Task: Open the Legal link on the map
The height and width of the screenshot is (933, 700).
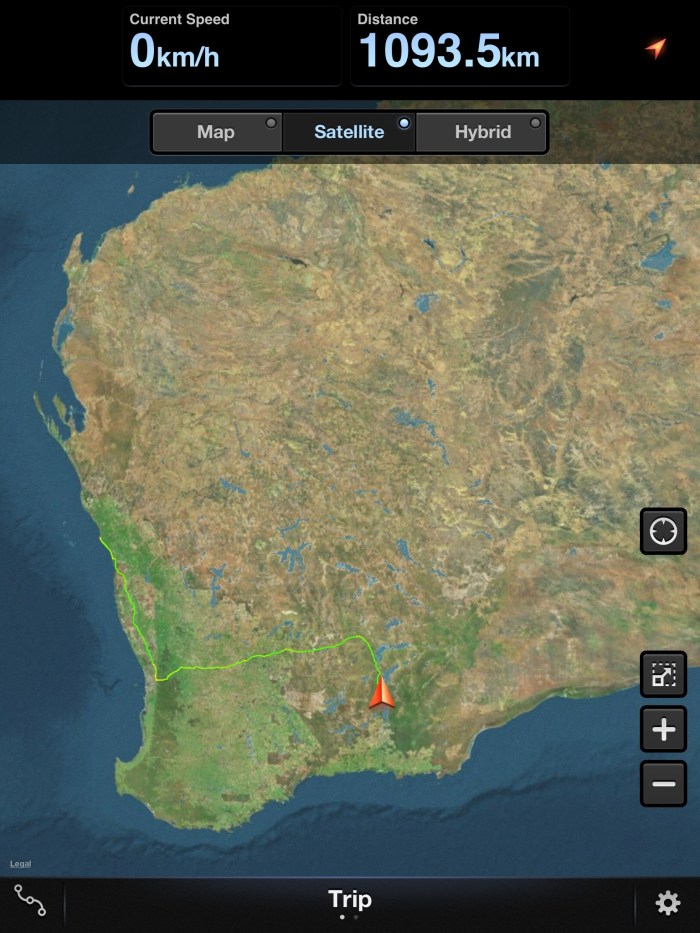Action: click(x=21, y=864)
